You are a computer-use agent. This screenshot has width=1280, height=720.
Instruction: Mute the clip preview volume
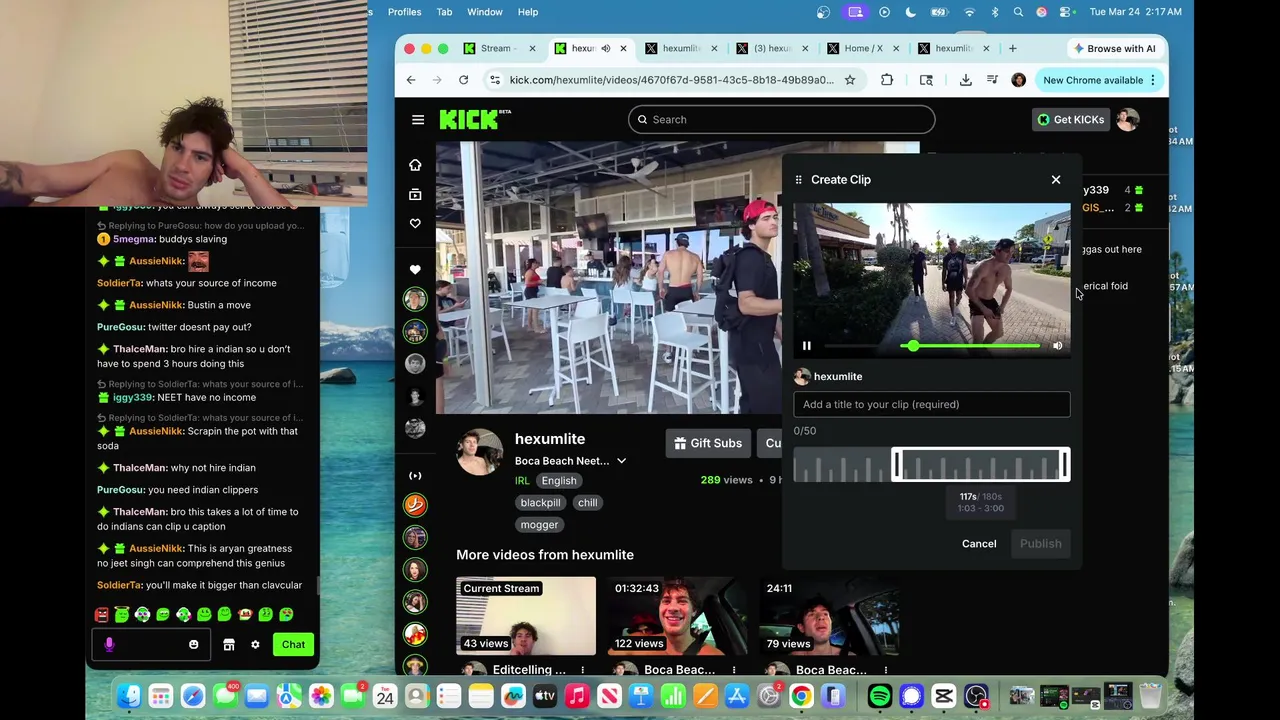pos(1057,346)
